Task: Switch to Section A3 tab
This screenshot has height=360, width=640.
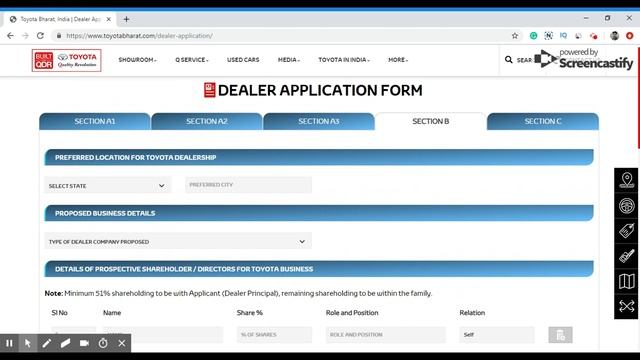Action: pyautogui.click(x=319, y=122)
